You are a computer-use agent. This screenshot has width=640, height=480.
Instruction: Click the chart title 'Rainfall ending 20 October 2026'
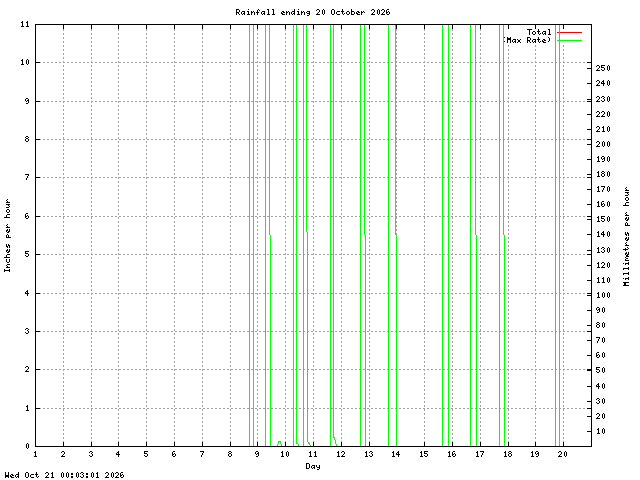pyautogui.click(x=313, y=12)
